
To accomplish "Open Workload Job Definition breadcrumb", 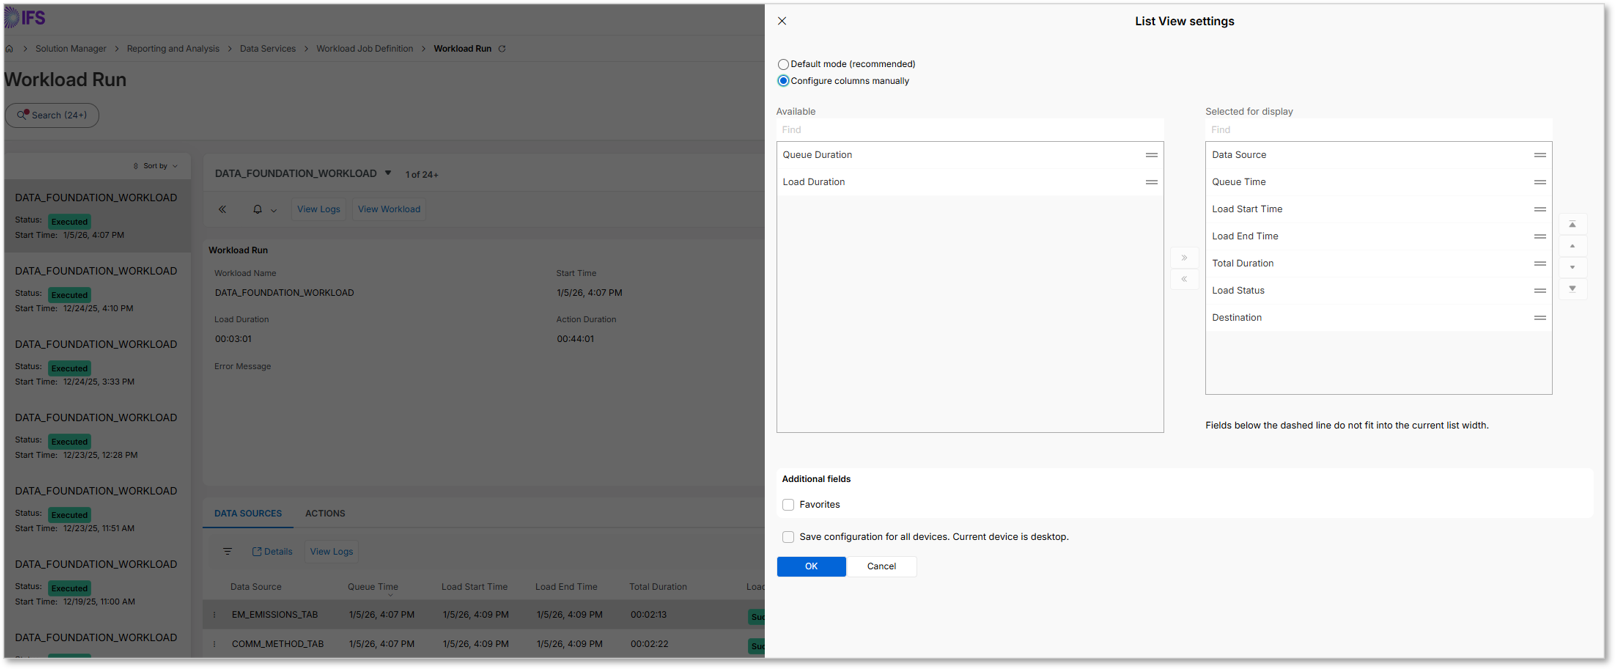I will (x=364, y=48).
